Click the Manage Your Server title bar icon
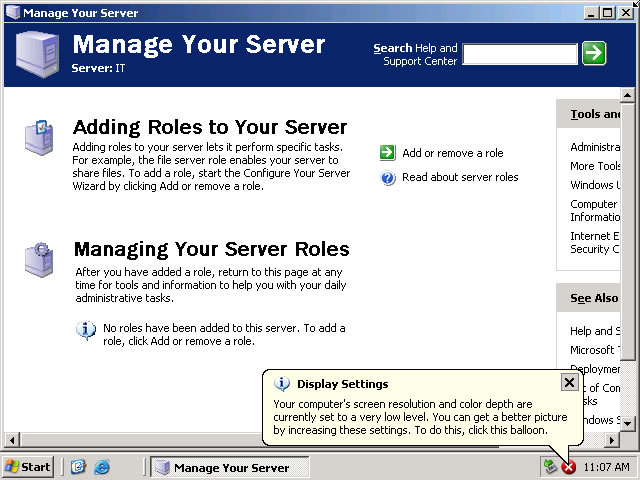The image size is (640, 480). click(13, 12)
